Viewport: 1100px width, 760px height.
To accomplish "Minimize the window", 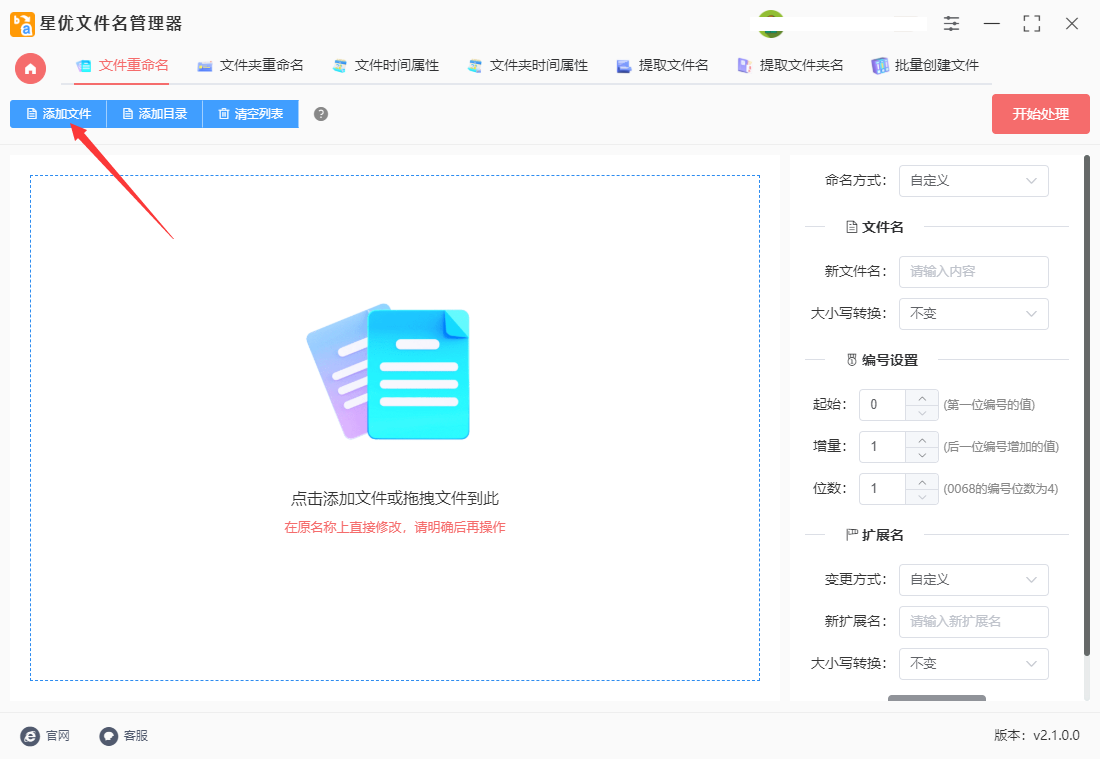I will point(992,24).
